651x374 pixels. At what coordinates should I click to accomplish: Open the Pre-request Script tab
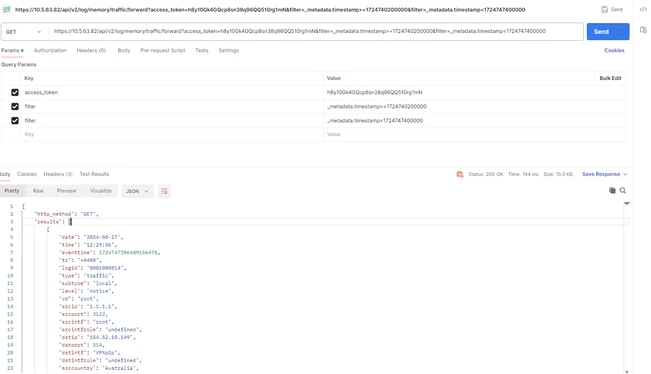tap(163, 50)
